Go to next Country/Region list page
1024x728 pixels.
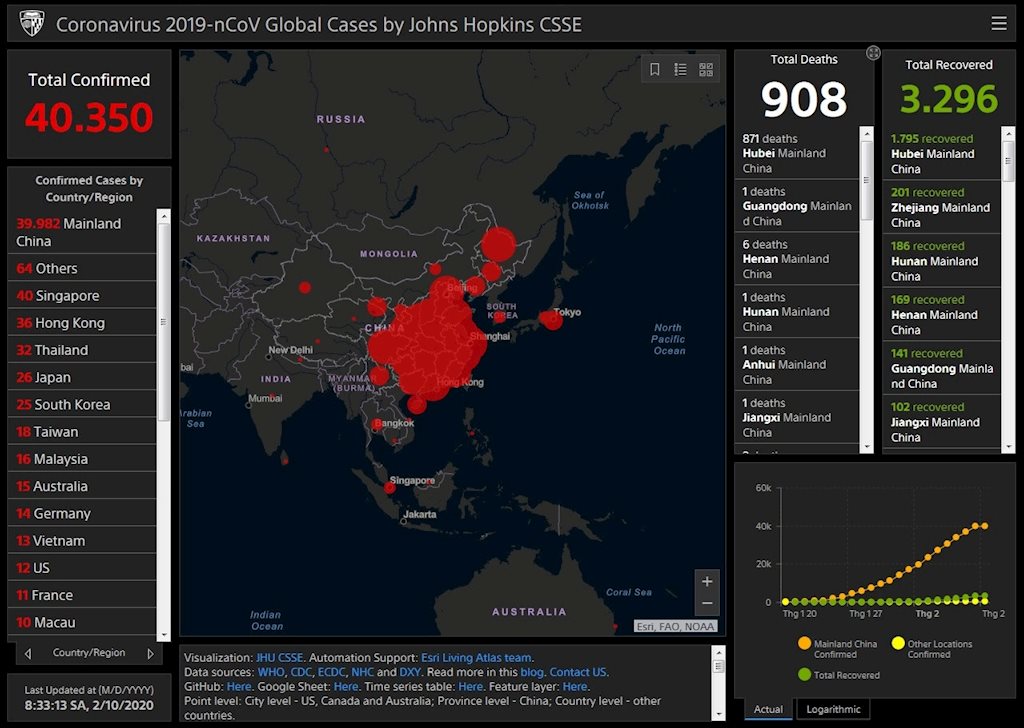[151, 654]
